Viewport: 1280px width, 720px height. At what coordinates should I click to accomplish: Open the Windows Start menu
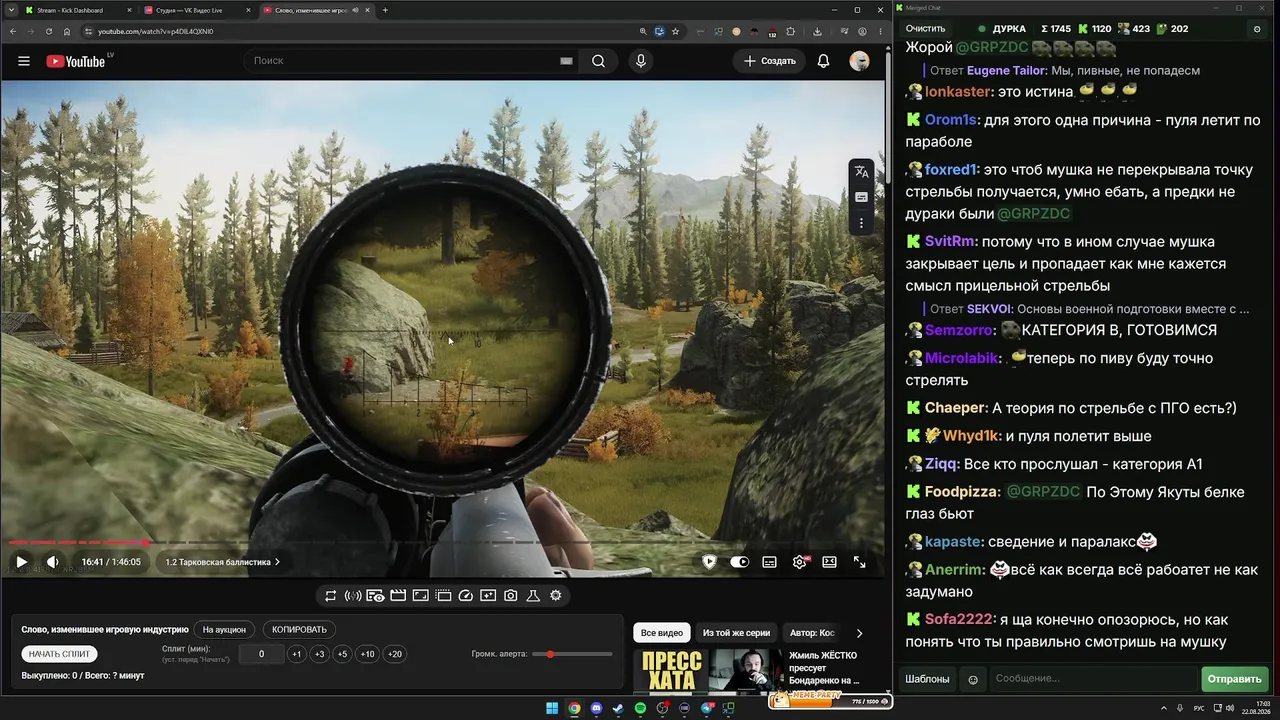coord(552,709)
